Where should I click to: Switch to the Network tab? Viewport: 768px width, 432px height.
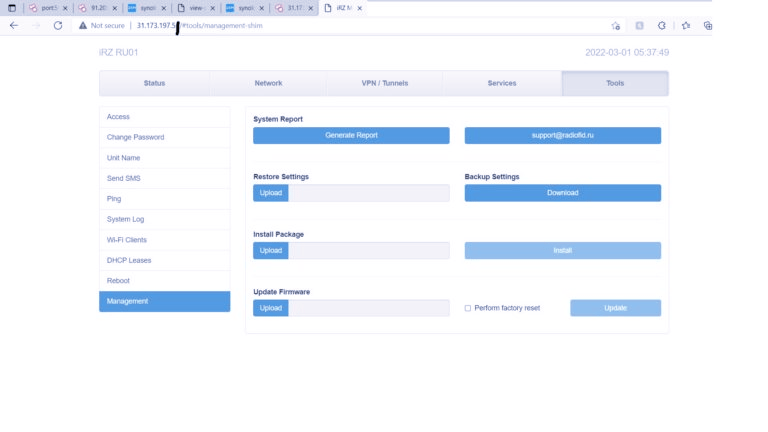pos(268,83)
